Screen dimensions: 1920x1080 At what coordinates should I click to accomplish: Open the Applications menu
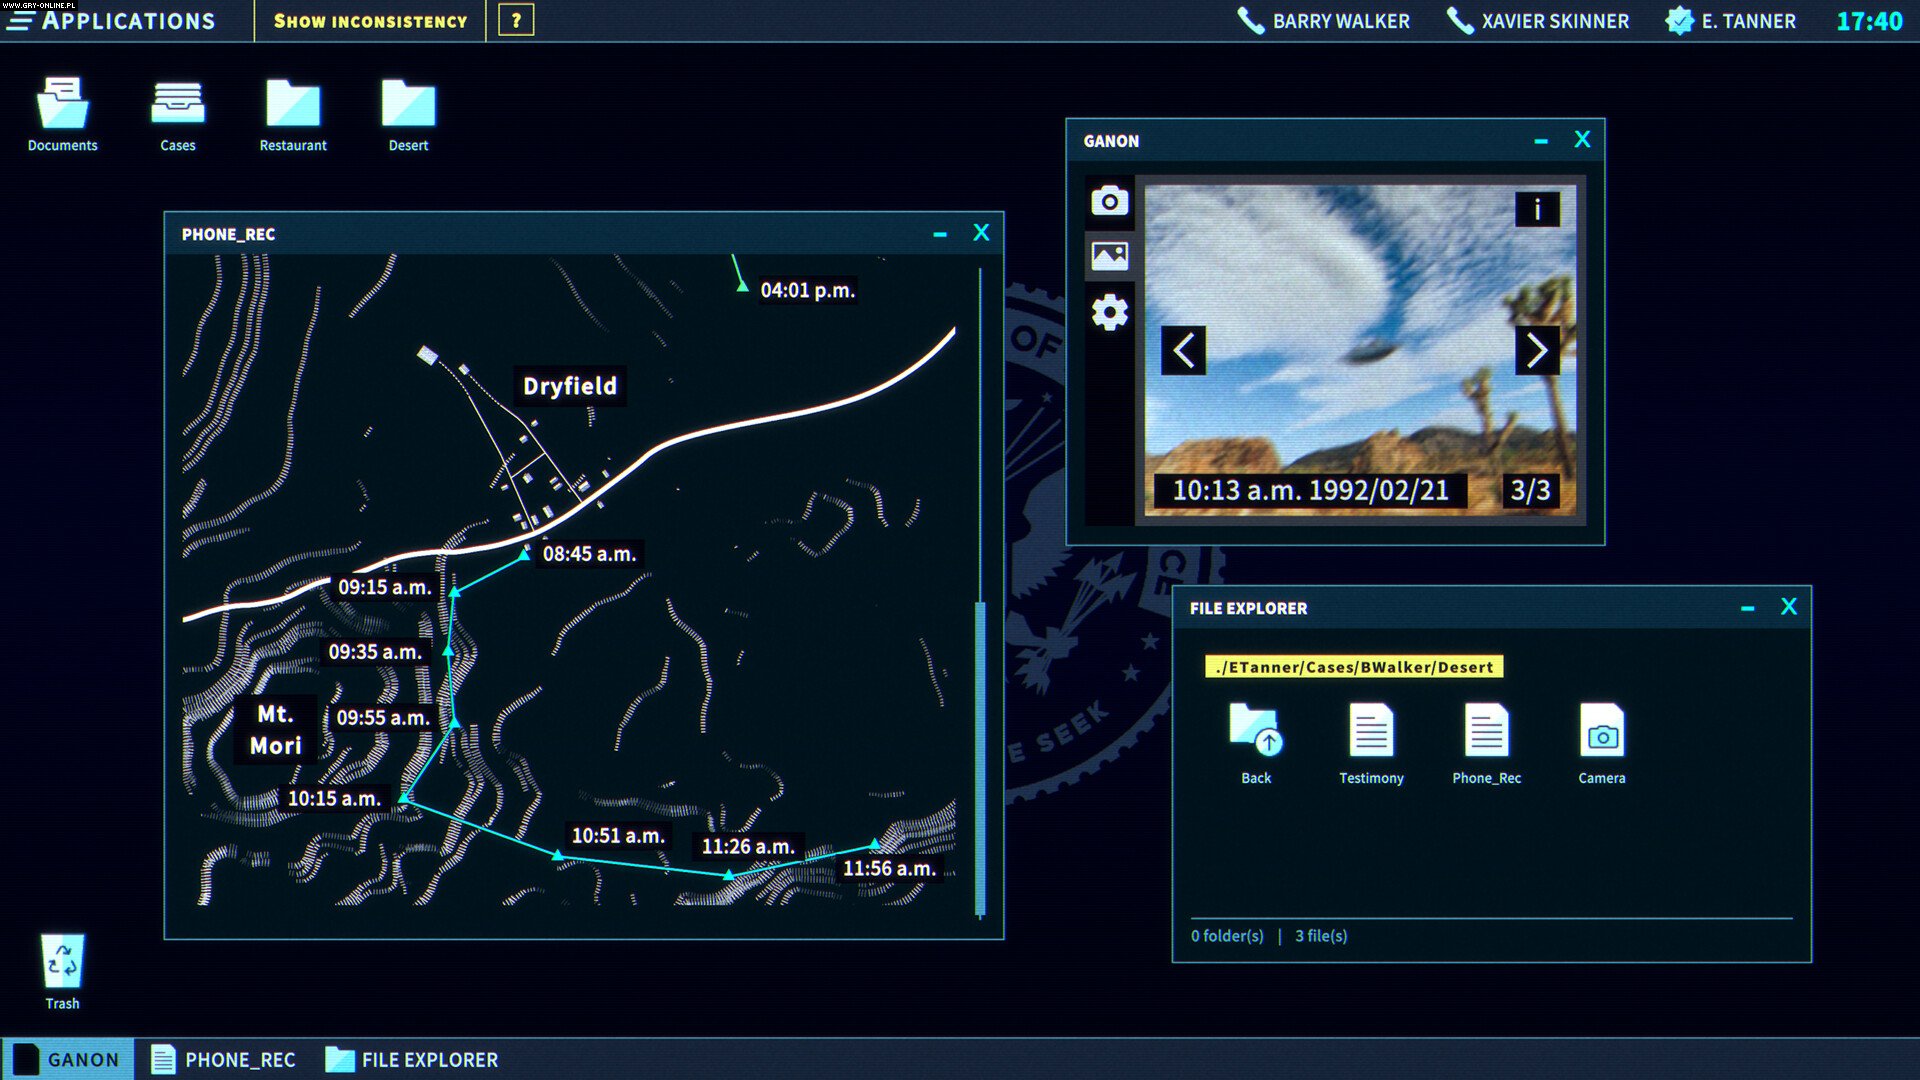pos(115,20)
